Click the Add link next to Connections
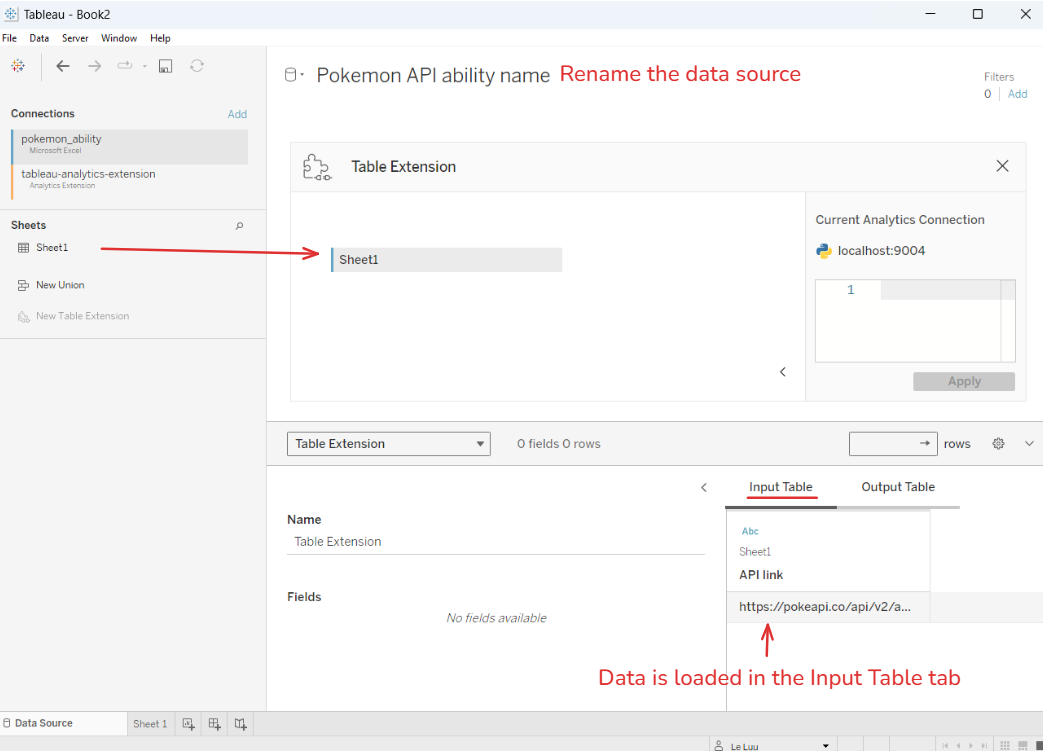Screen dimensions: 1043x751 tap(237, 114)
